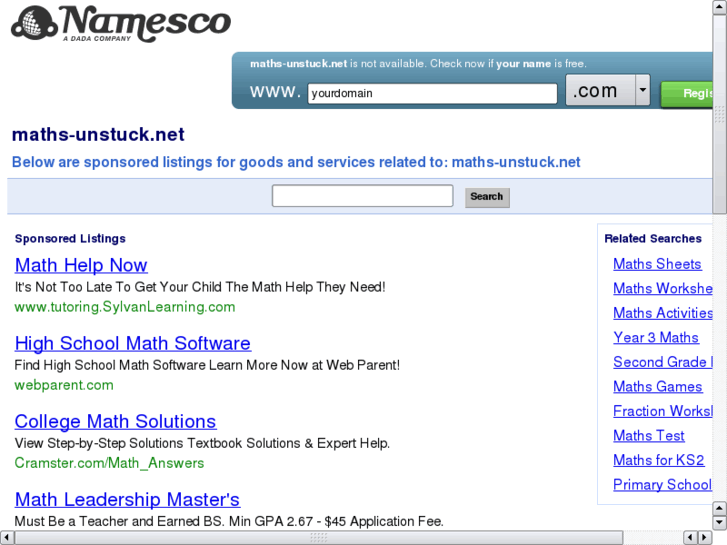Click the Sponsored Listings heading
Screen dimensions: 727x545
[x=70, y=238]
